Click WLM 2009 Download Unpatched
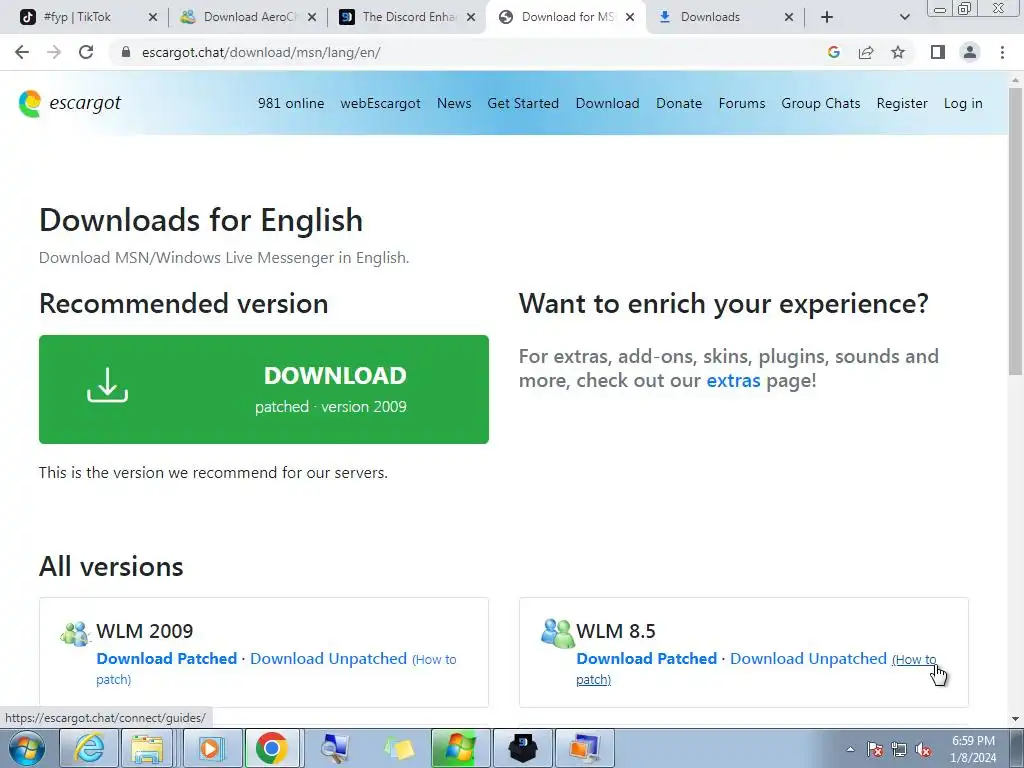 [328, 658]
